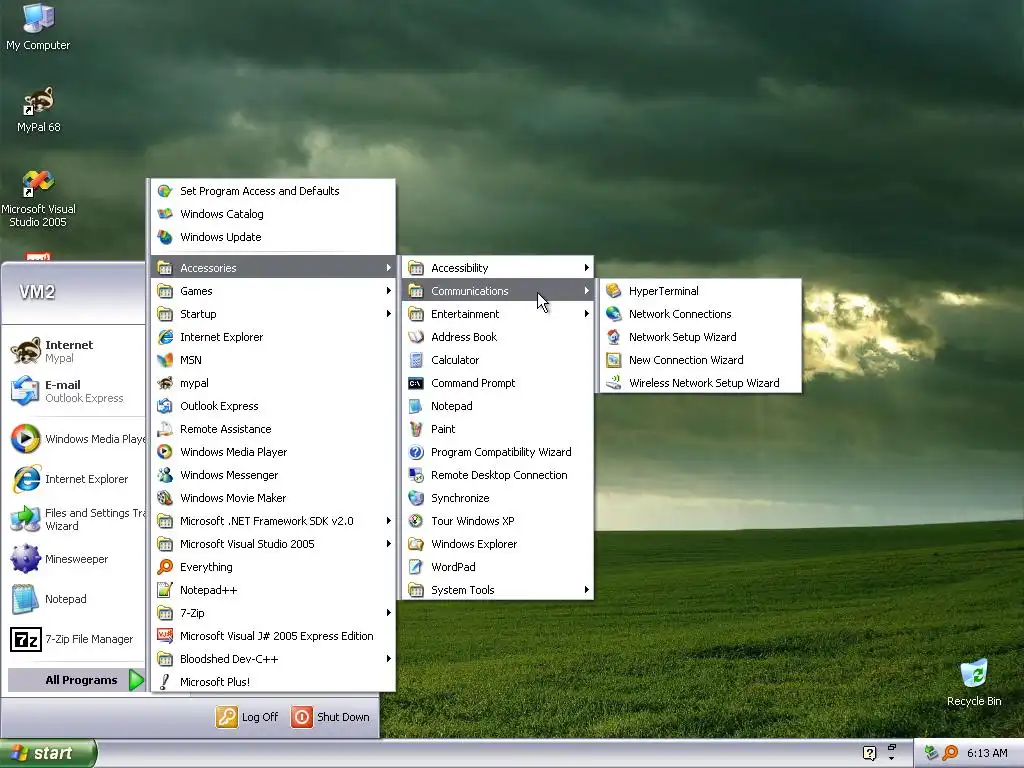Screen dimensions: 1024x768
Task: Expand the Accessibility submenu
Action: (x=497, y=268)
